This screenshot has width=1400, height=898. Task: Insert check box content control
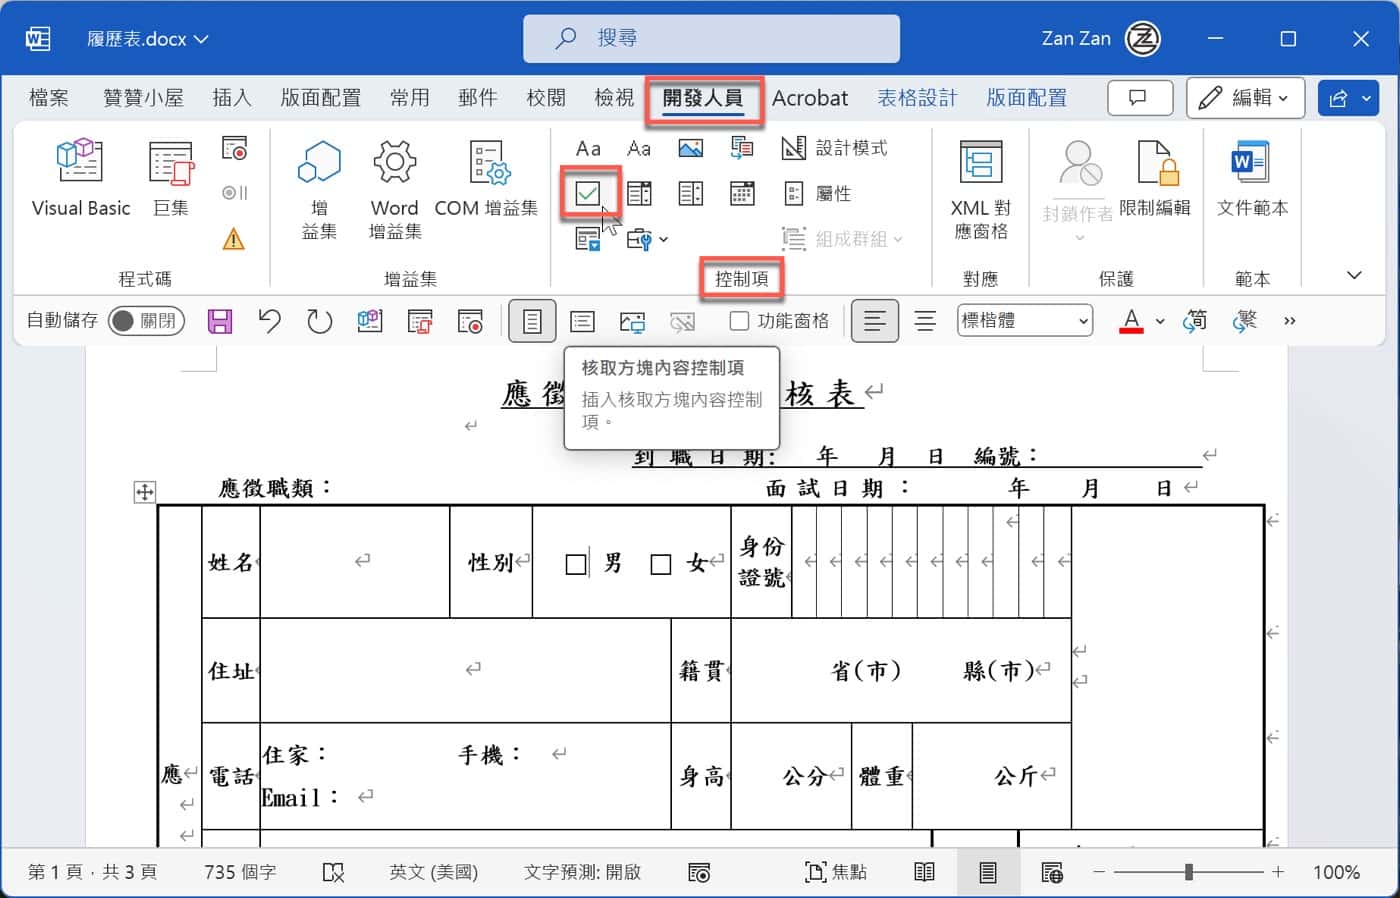click(x=588, y=193)
